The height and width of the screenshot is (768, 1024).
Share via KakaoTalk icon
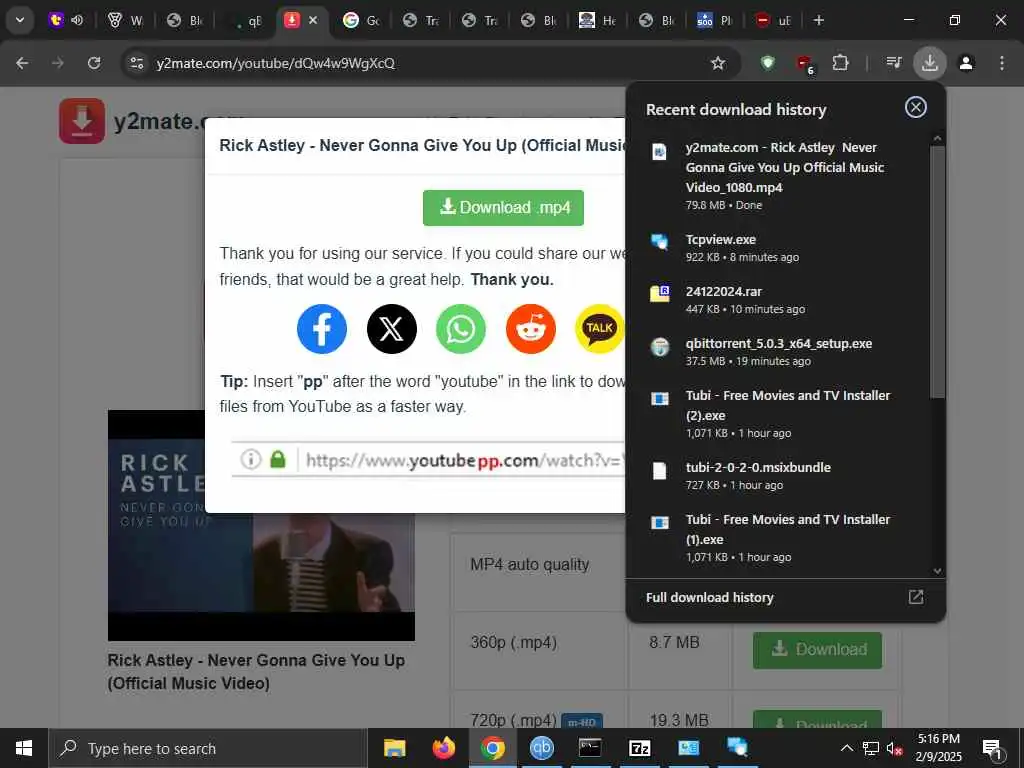(600, 328)
